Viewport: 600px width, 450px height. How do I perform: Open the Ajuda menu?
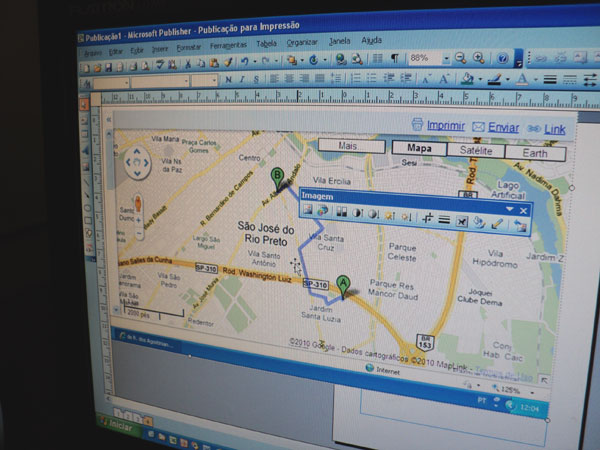pos(372,40)
